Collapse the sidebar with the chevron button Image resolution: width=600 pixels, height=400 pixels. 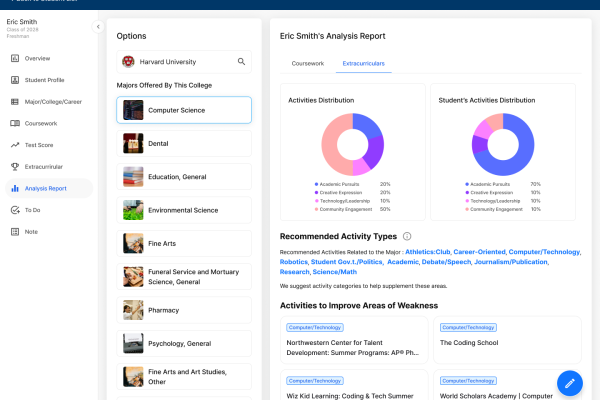pos(98,27)
